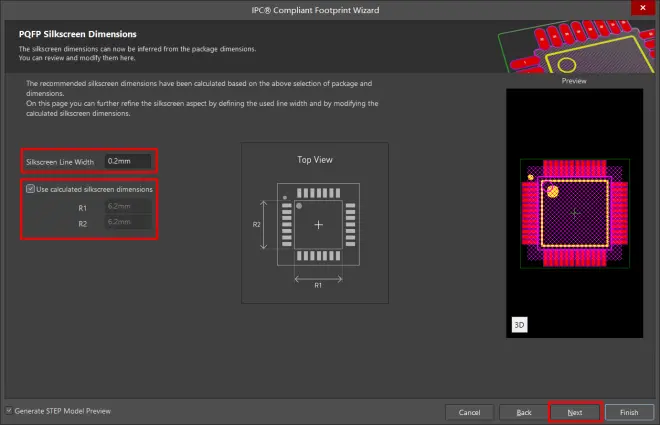Toggle Use calculated silkscreen dimensions checkbox
660x426 pixels.
tap(30, 189)
